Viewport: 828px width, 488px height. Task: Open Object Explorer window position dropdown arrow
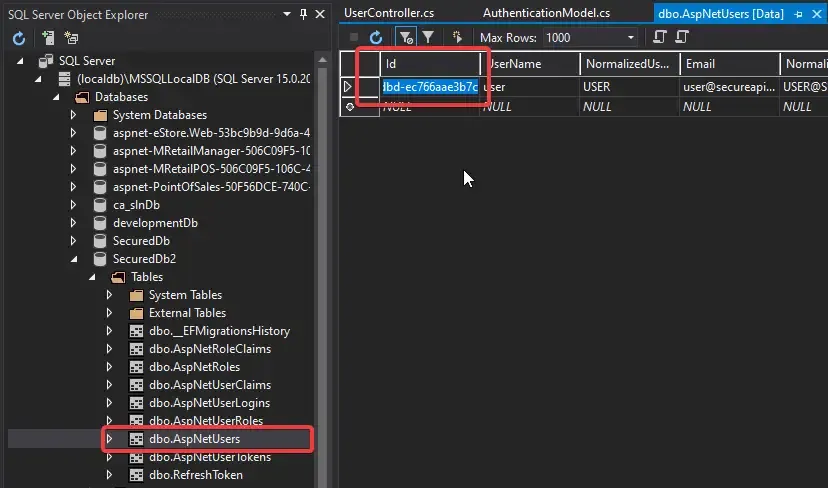(287, 14)
